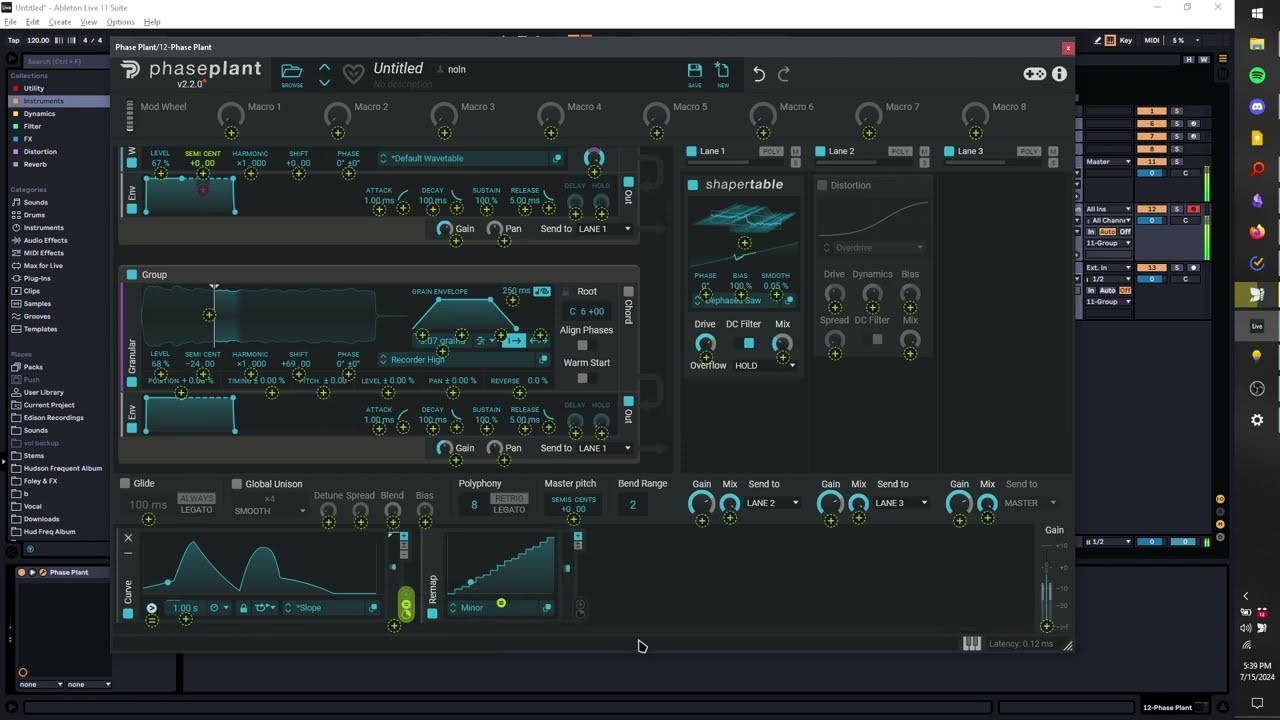Go to the previous preset with up chevron
The image size is (1280, 720).
coord(324,67)
